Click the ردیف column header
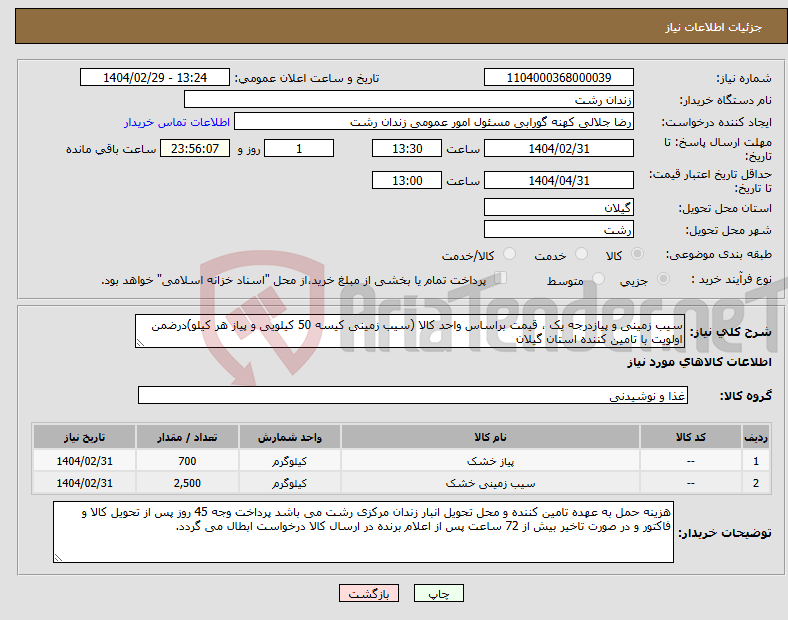This screenshot has width=788, height=620. pyautogui.click(x=756, y=437)
